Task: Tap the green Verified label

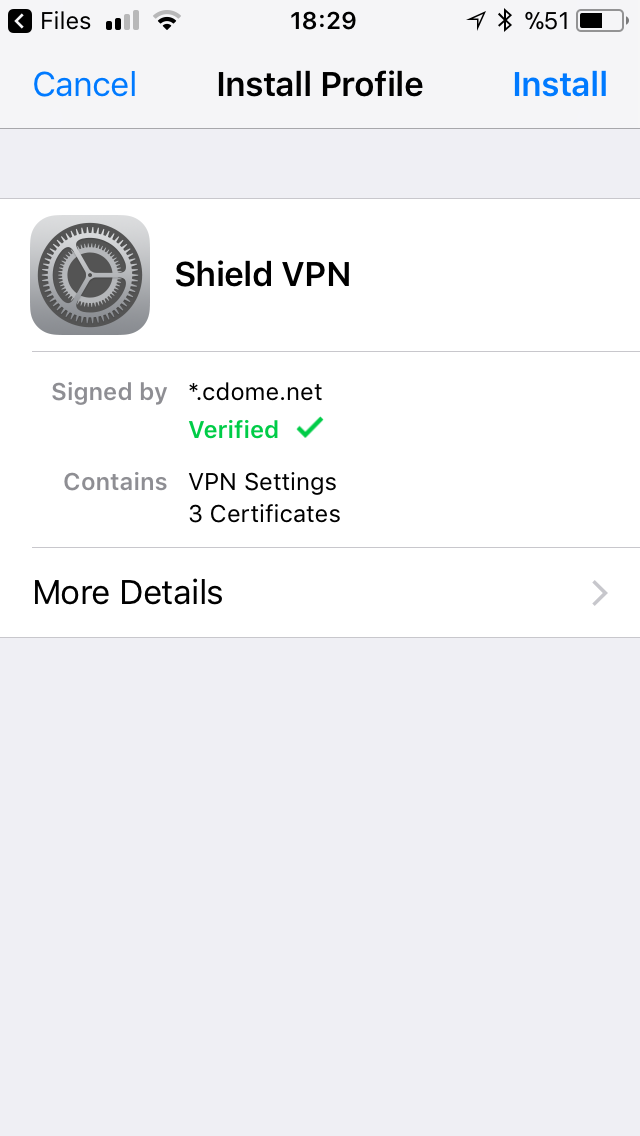Action: click(233, 430)
